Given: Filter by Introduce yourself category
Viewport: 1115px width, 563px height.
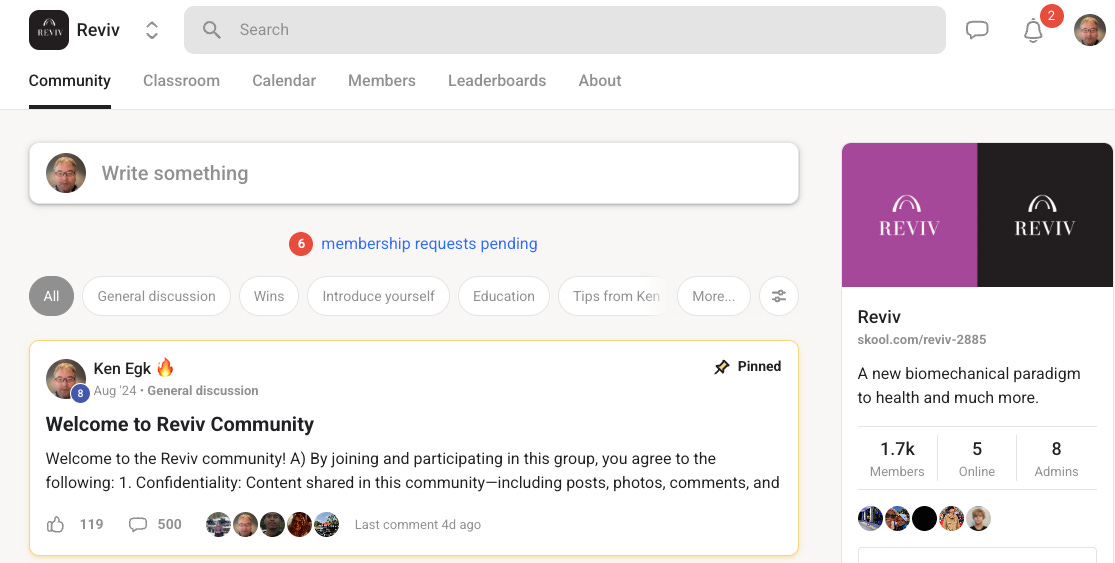Looking at the screenshot, I should [378, 296].
